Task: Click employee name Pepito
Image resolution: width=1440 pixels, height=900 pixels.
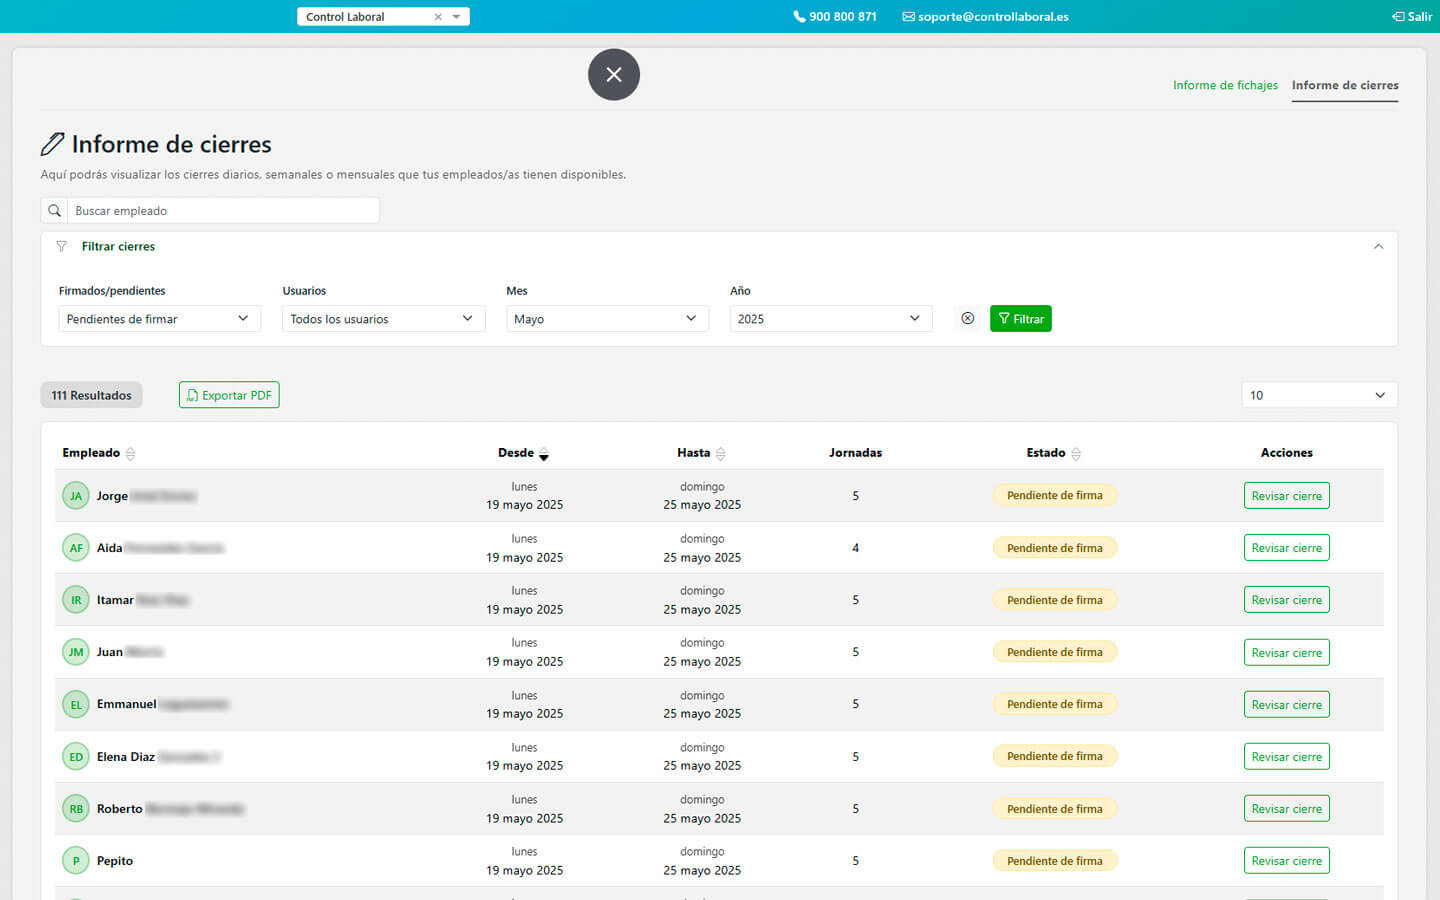Action: (115, 861)
